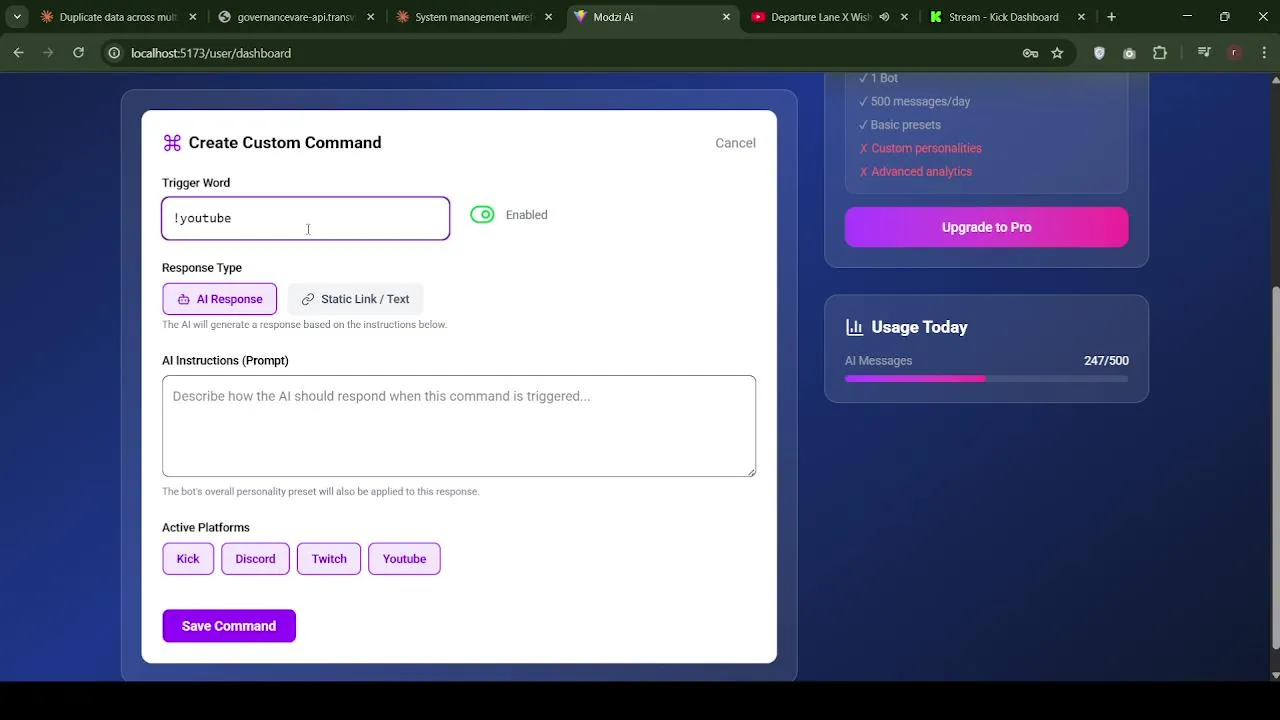Save the command
1280x720 pixels.
click(229, 626)
